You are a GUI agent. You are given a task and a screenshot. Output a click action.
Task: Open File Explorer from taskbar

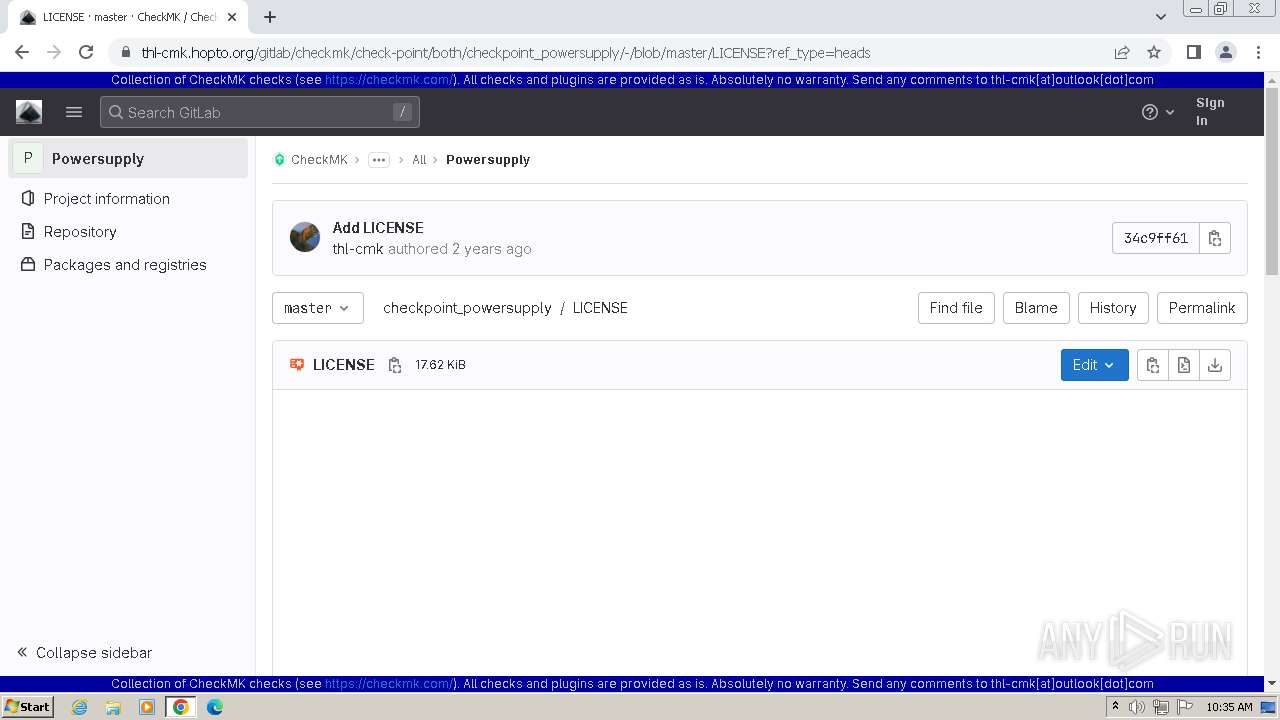113,707
